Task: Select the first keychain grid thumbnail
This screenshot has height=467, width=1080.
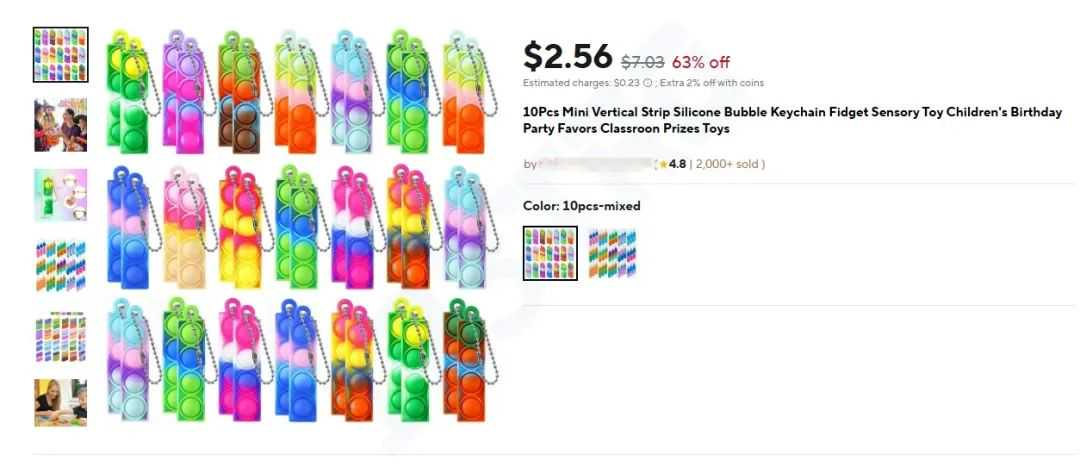Action: point(61,54)
